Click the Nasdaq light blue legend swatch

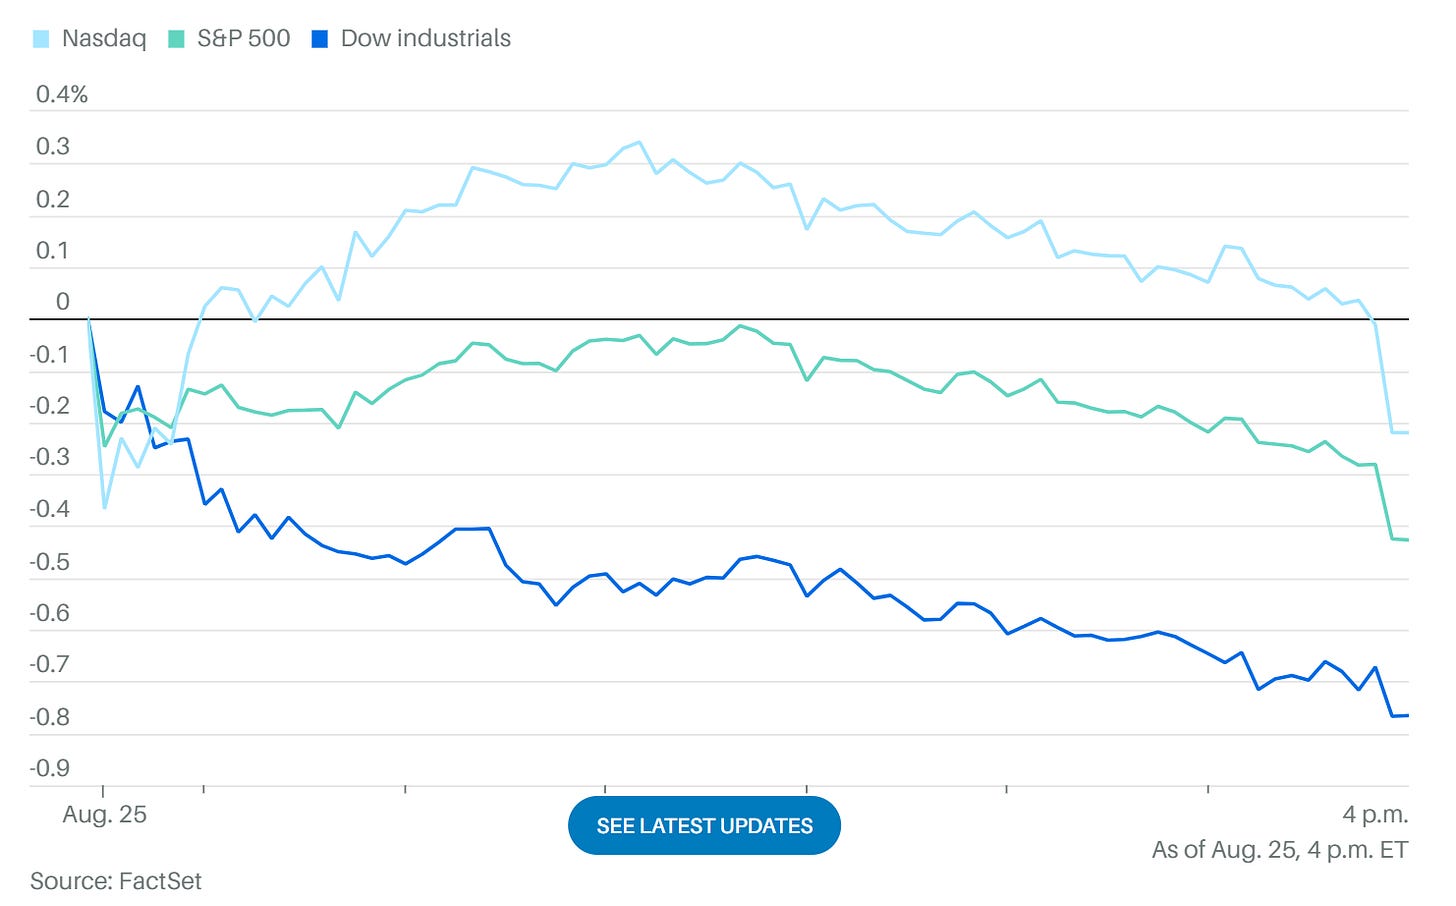(41, 40)
